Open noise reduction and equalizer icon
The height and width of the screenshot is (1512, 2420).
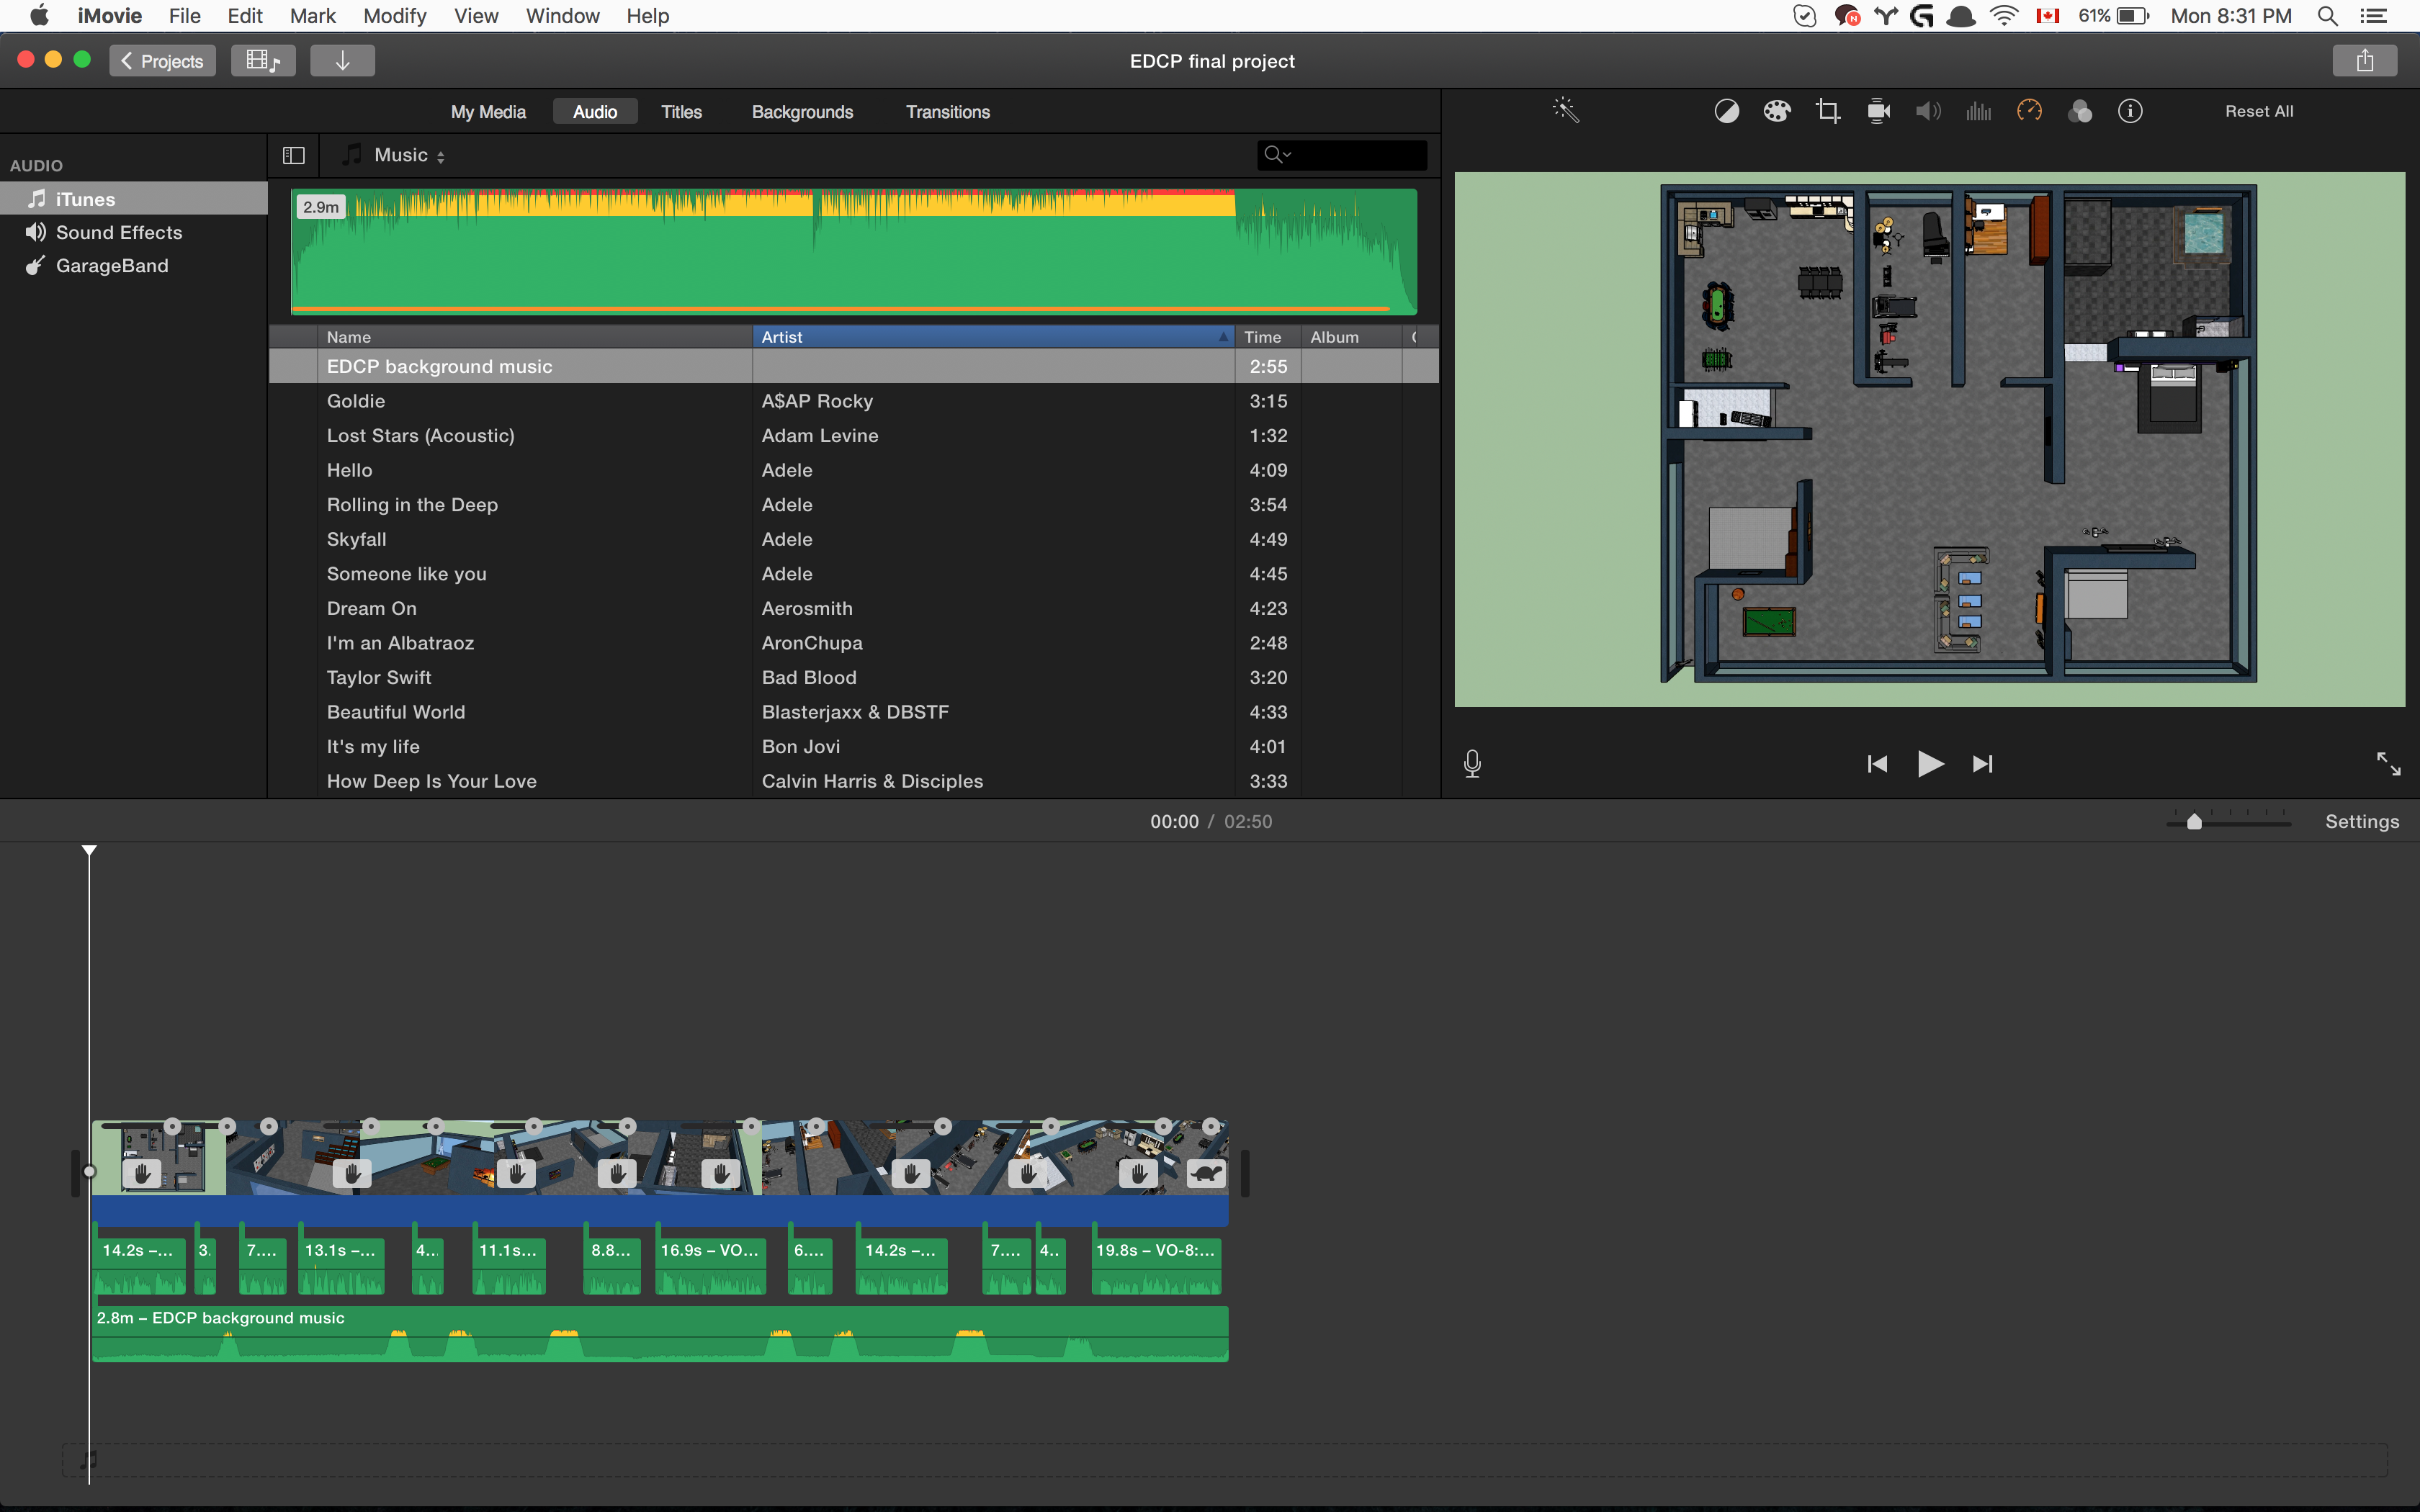point(1979,111)
